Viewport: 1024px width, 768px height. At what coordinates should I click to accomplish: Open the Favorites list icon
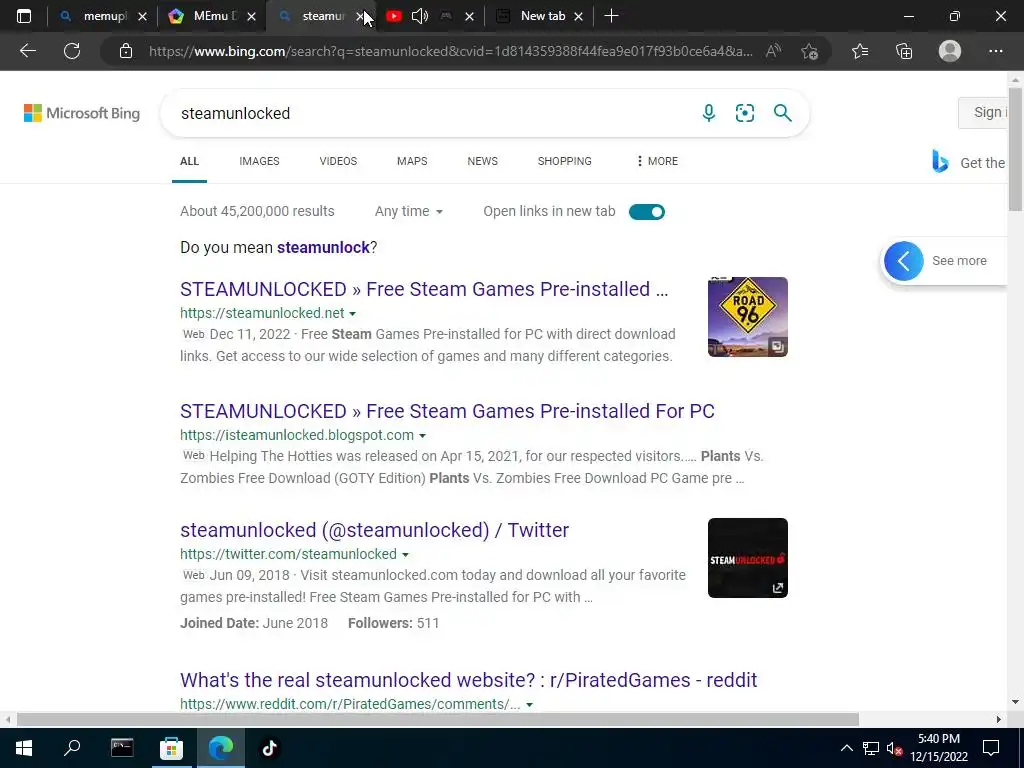coord(860,51)
